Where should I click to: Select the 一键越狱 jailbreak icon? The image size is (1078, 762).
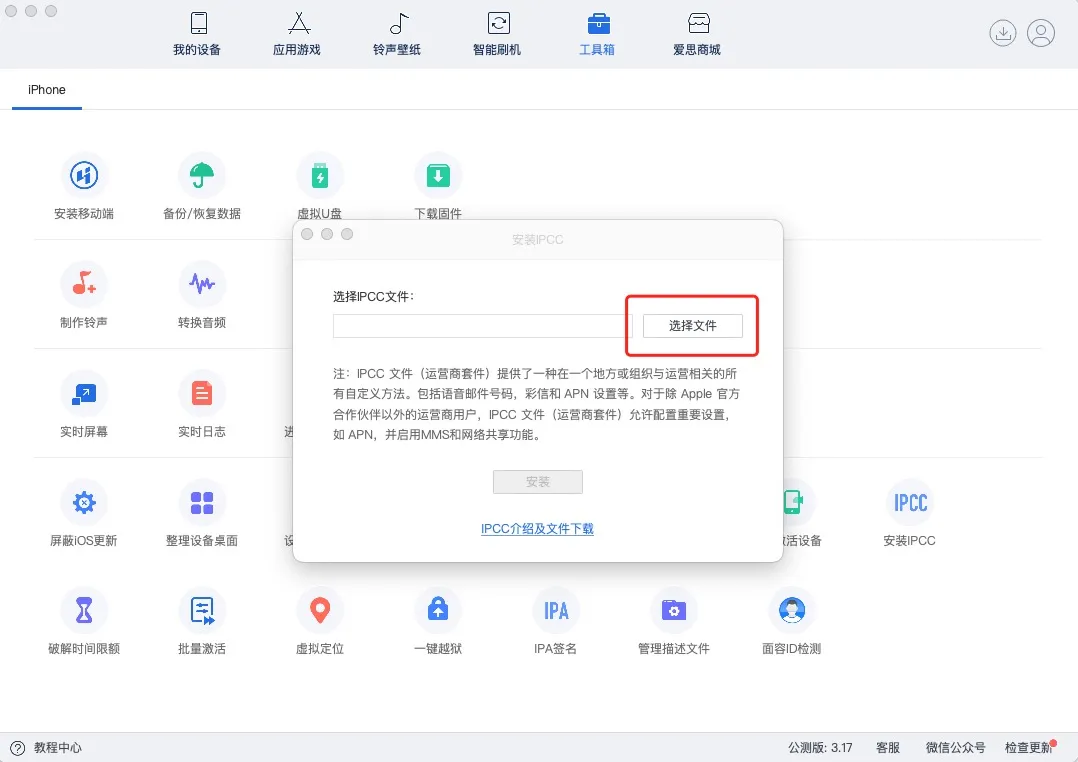pyautogui.click(x=438, y=610)
